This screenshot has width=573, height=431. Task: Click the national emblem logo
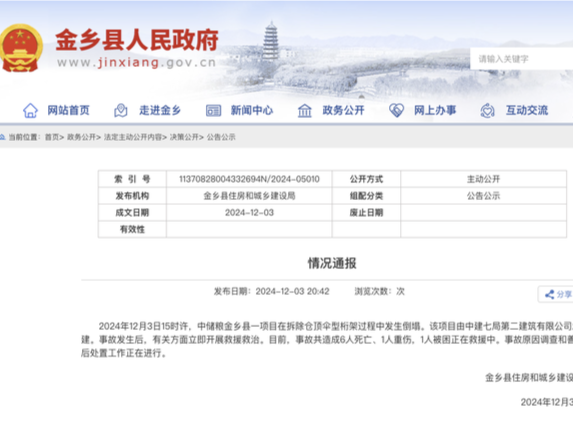click(21, 48)
